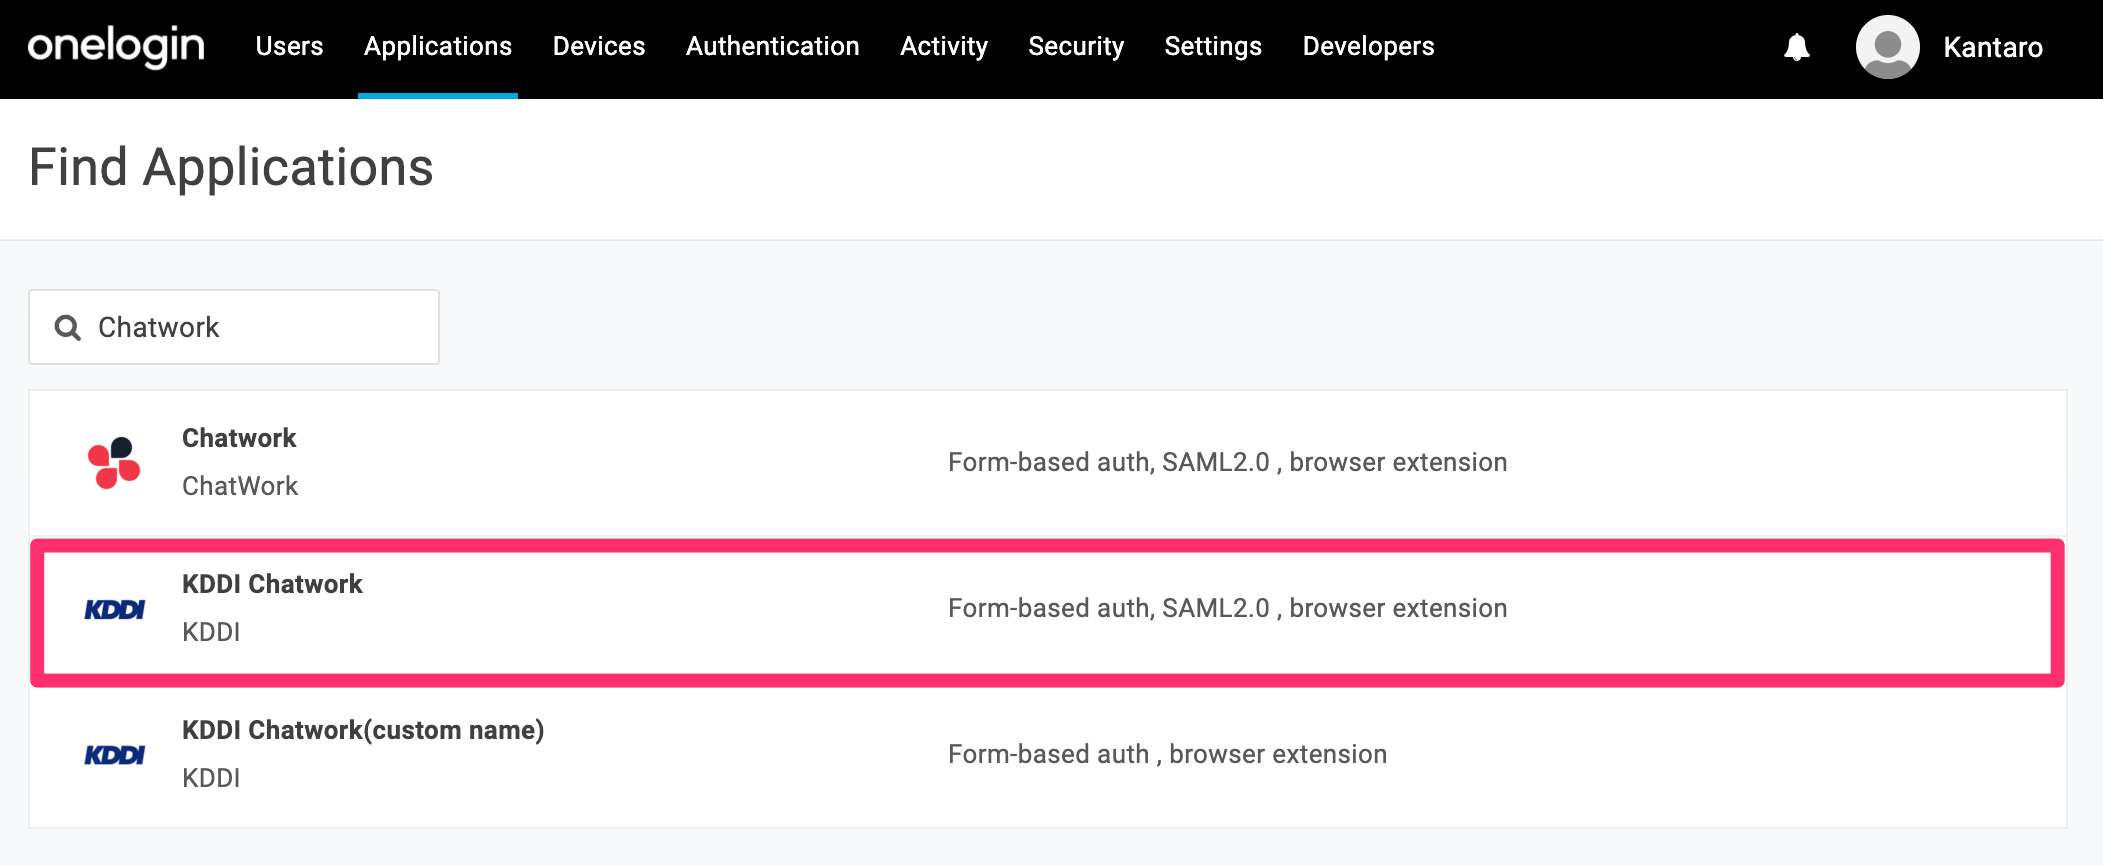2103x865 pixels.
Task: Click KDDI logo beside KDDI Chatwork
Action: (x=114, y=609)
